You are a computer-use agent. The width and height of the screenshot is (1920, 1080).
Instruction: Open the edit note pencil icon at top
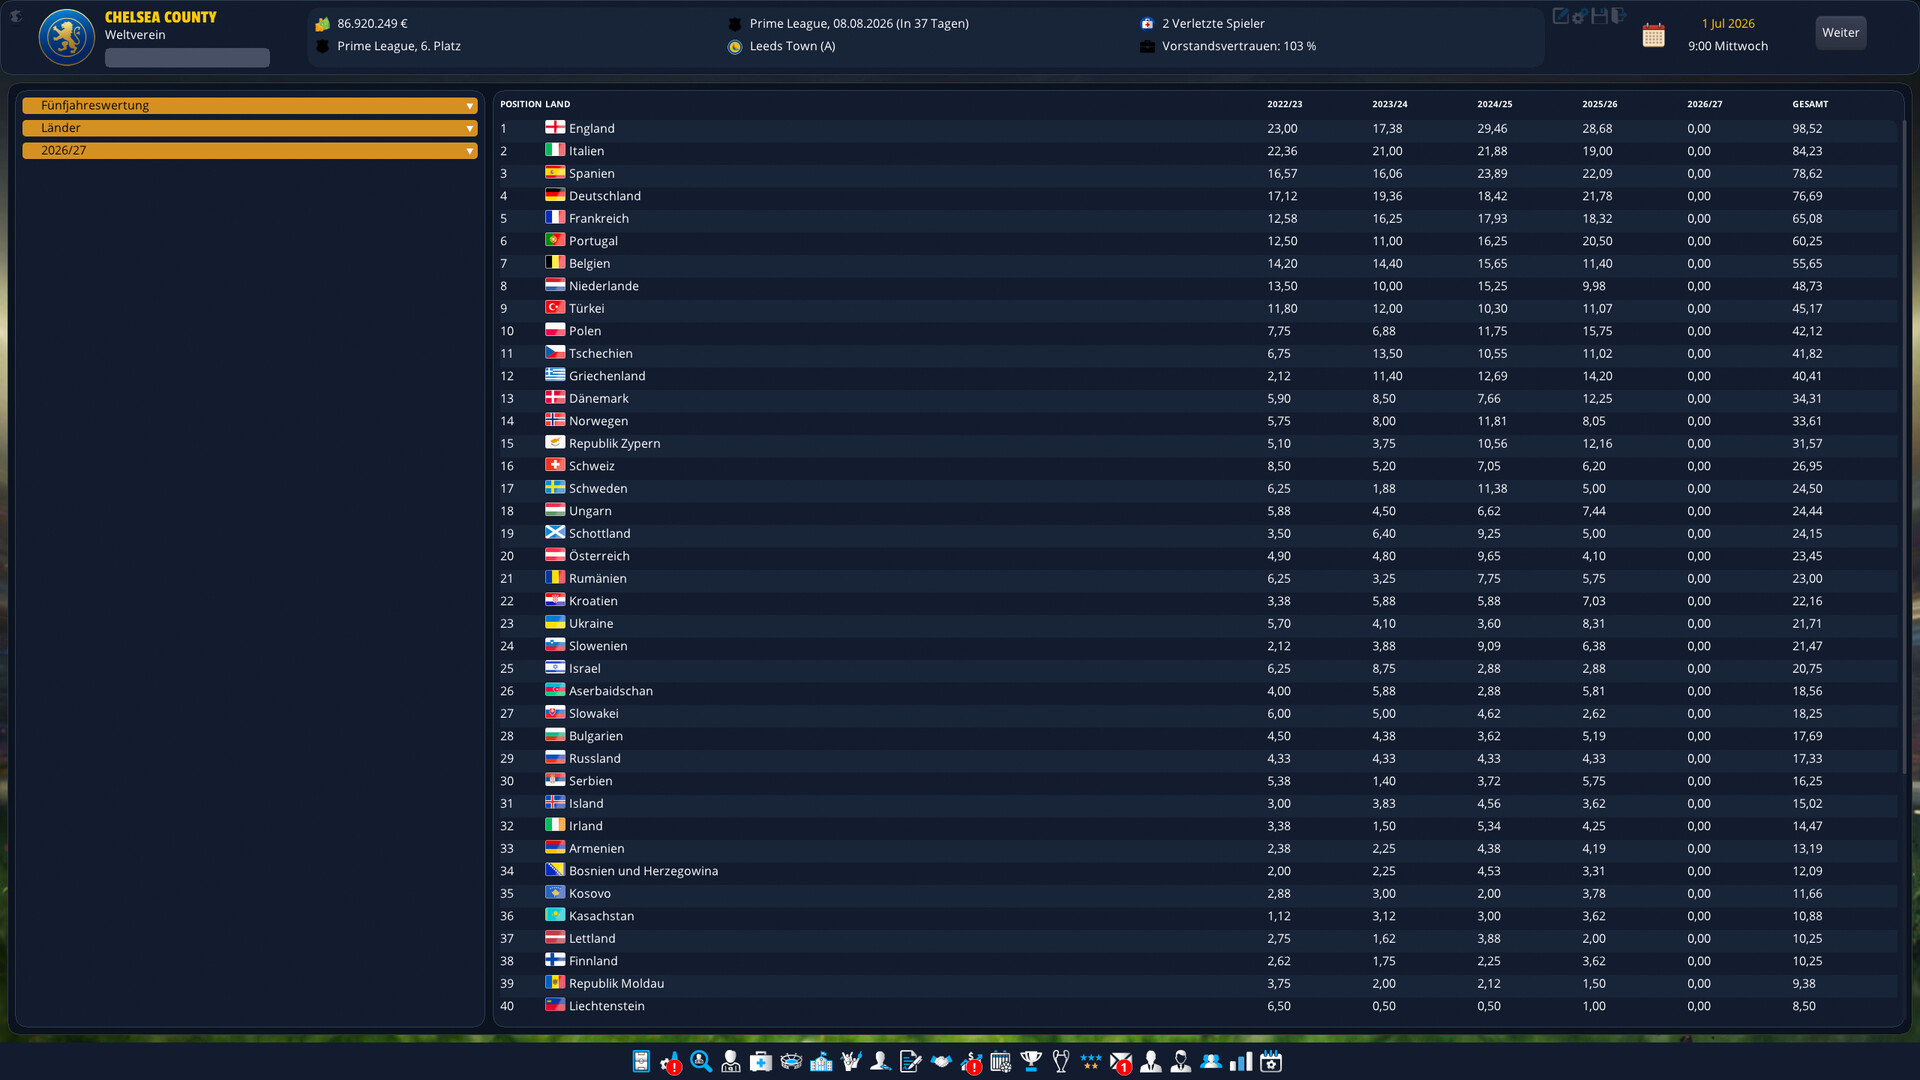(1560, 15)
